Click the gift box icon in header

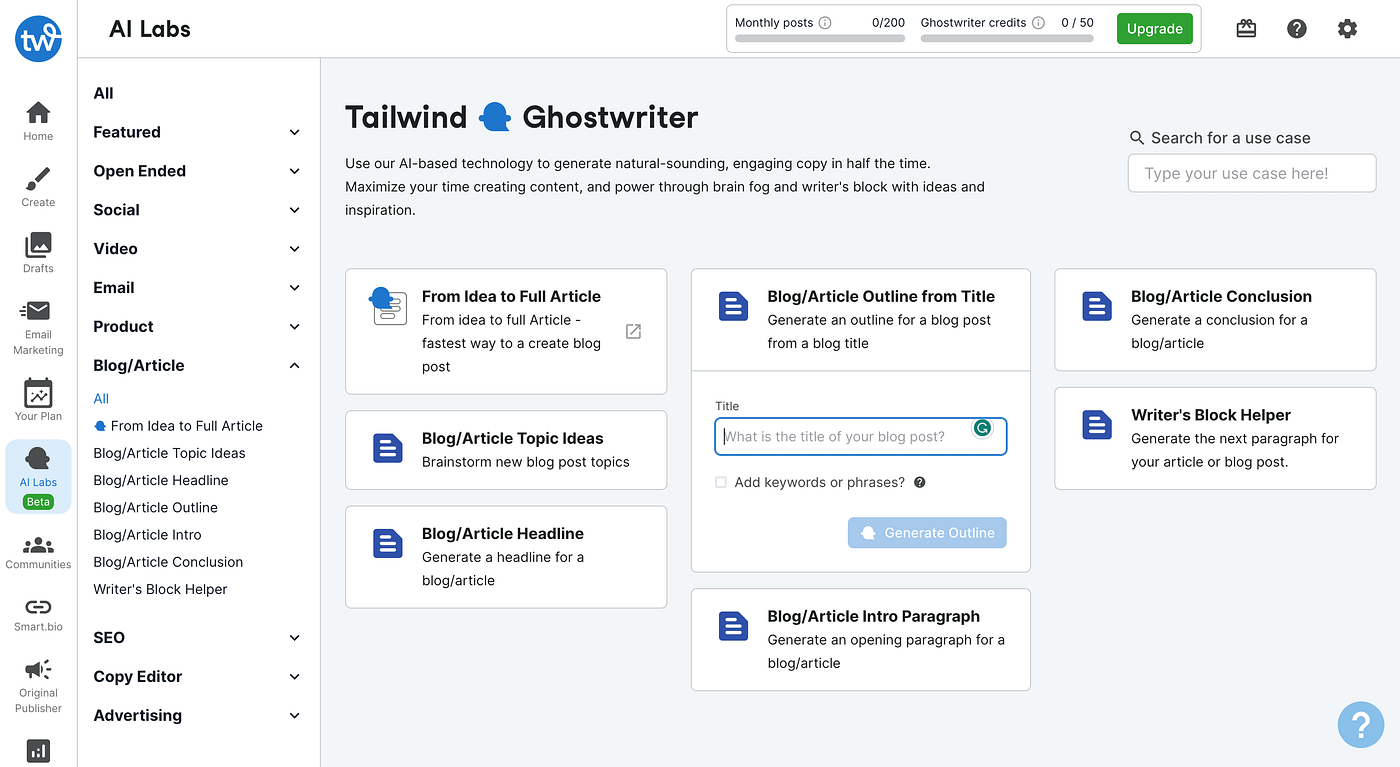[1246, 29]
